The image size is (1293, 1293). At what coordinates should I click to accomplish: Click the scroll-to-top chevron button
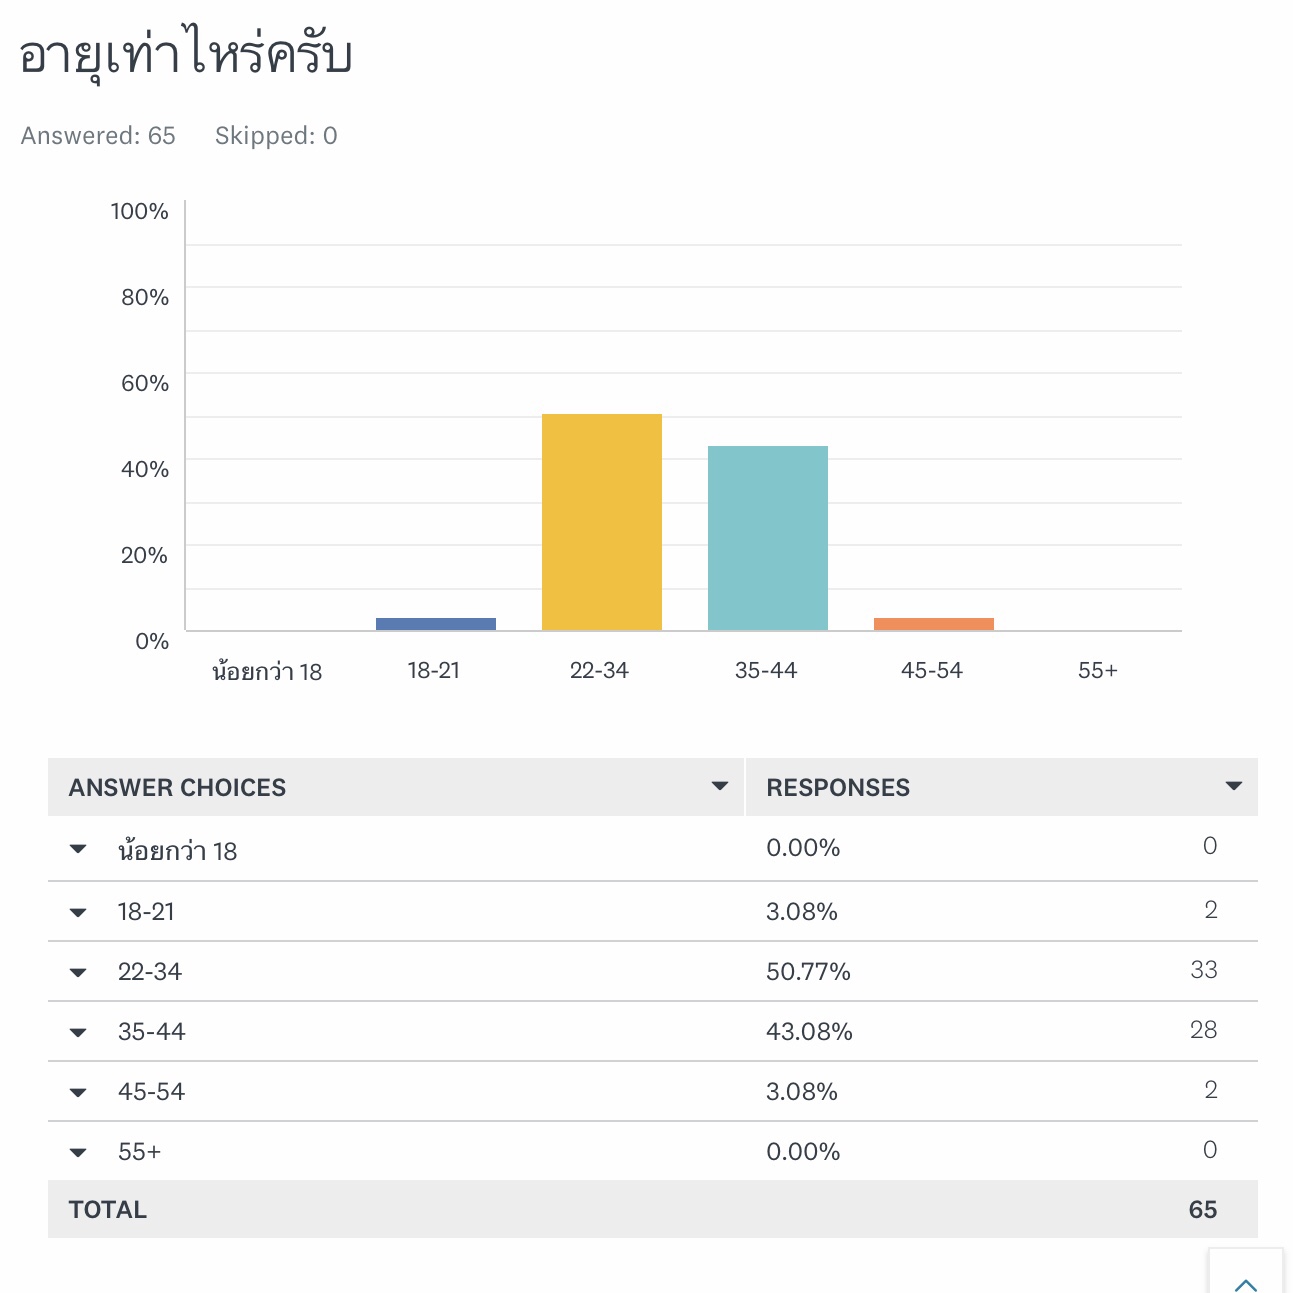click(x=1245, y=1279)
